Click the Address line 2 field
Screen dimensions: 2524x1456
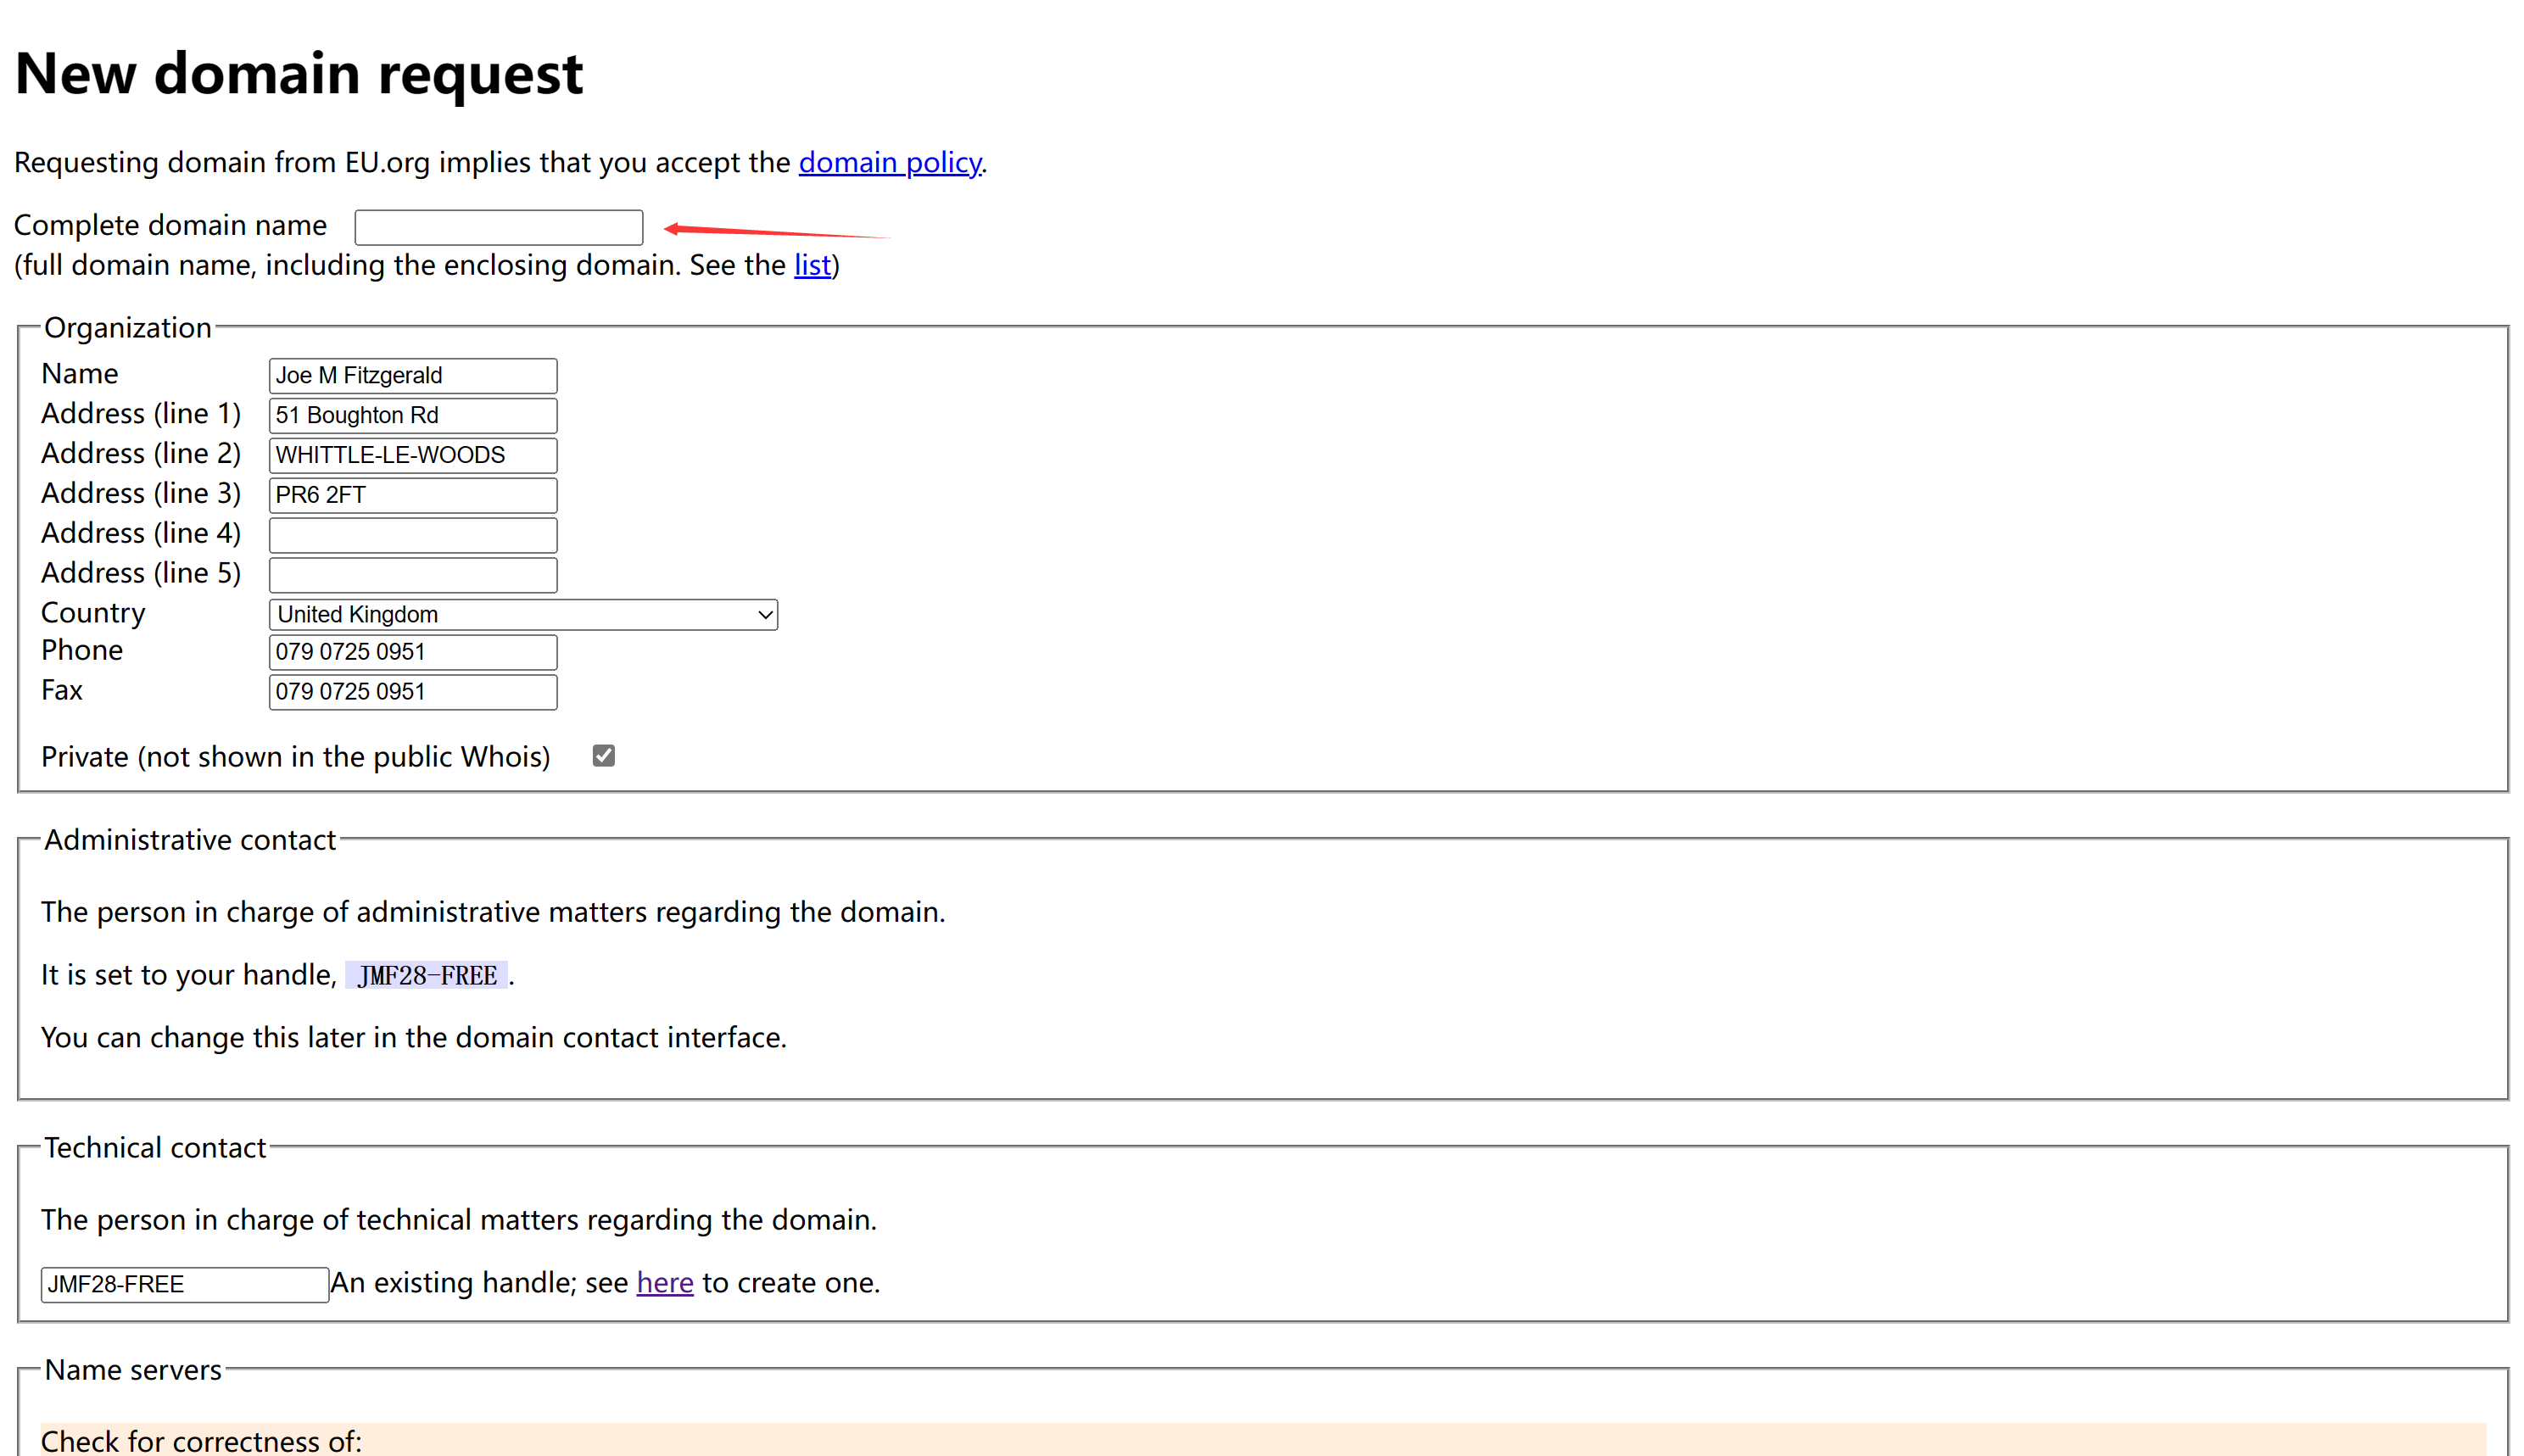pos(412,455)
